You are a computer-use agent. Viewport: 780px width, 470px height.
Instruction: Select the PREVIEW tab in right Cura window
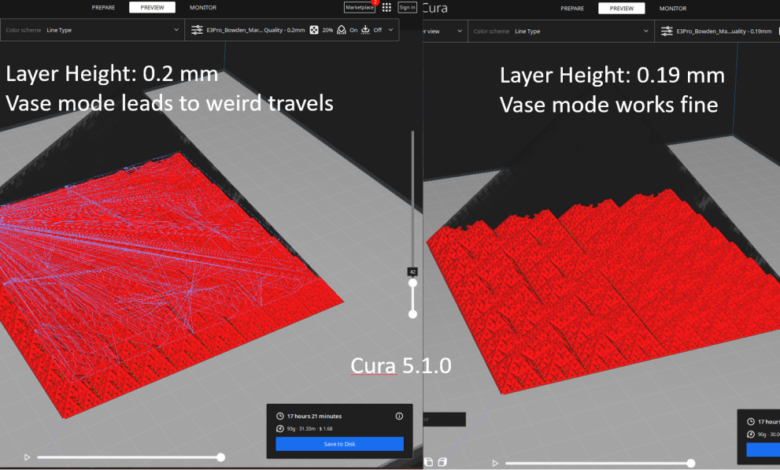click(621, 8)
